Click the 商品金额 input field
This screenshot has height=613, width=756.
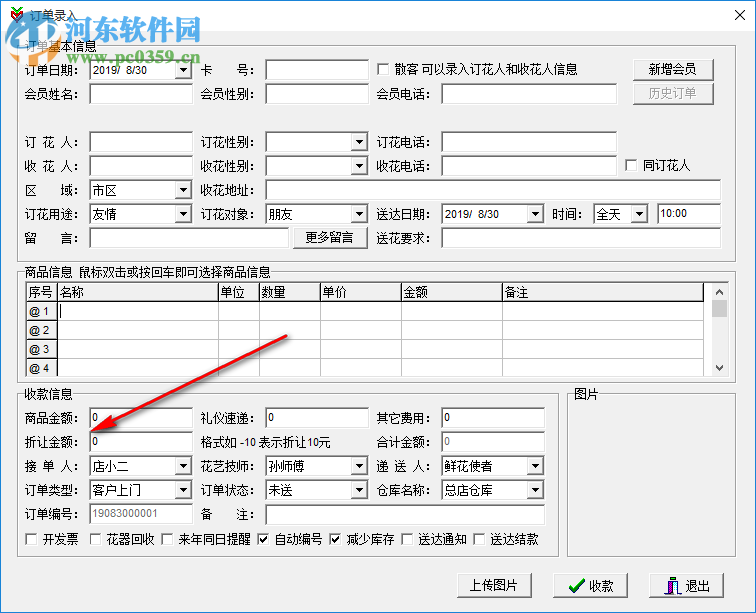click(141, 418)
